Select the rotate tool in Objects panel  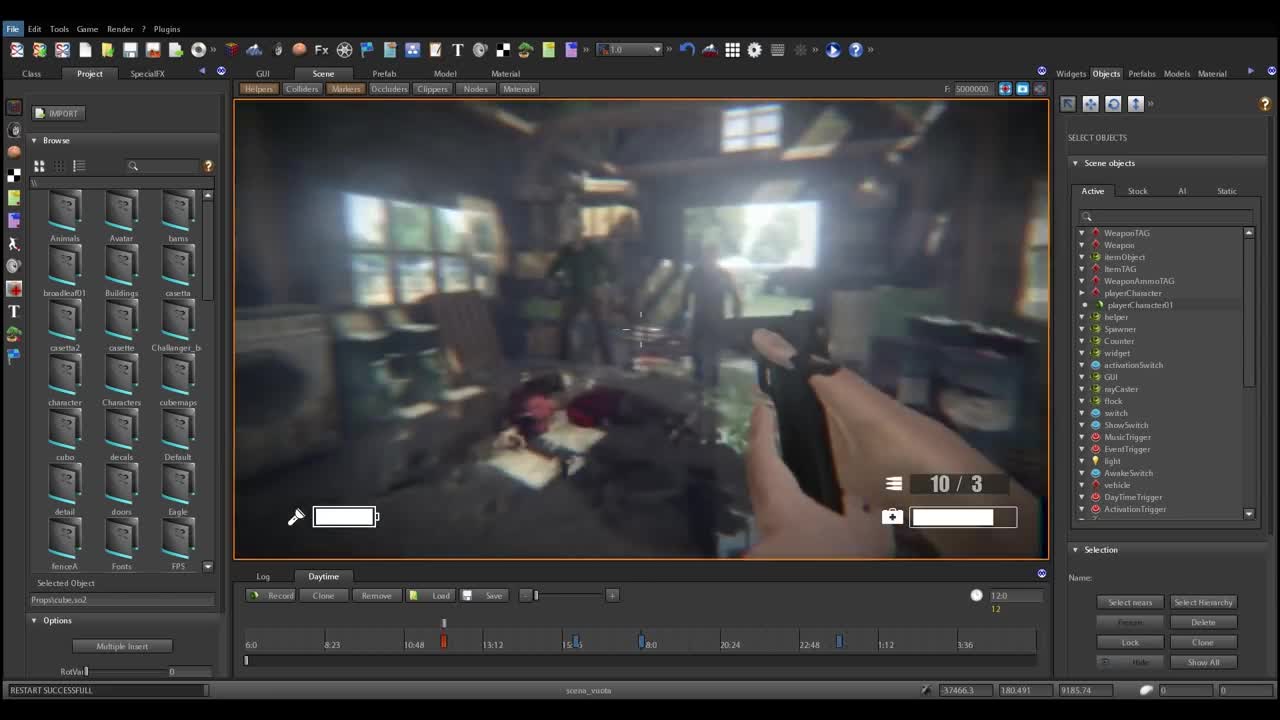[1113, 104]
